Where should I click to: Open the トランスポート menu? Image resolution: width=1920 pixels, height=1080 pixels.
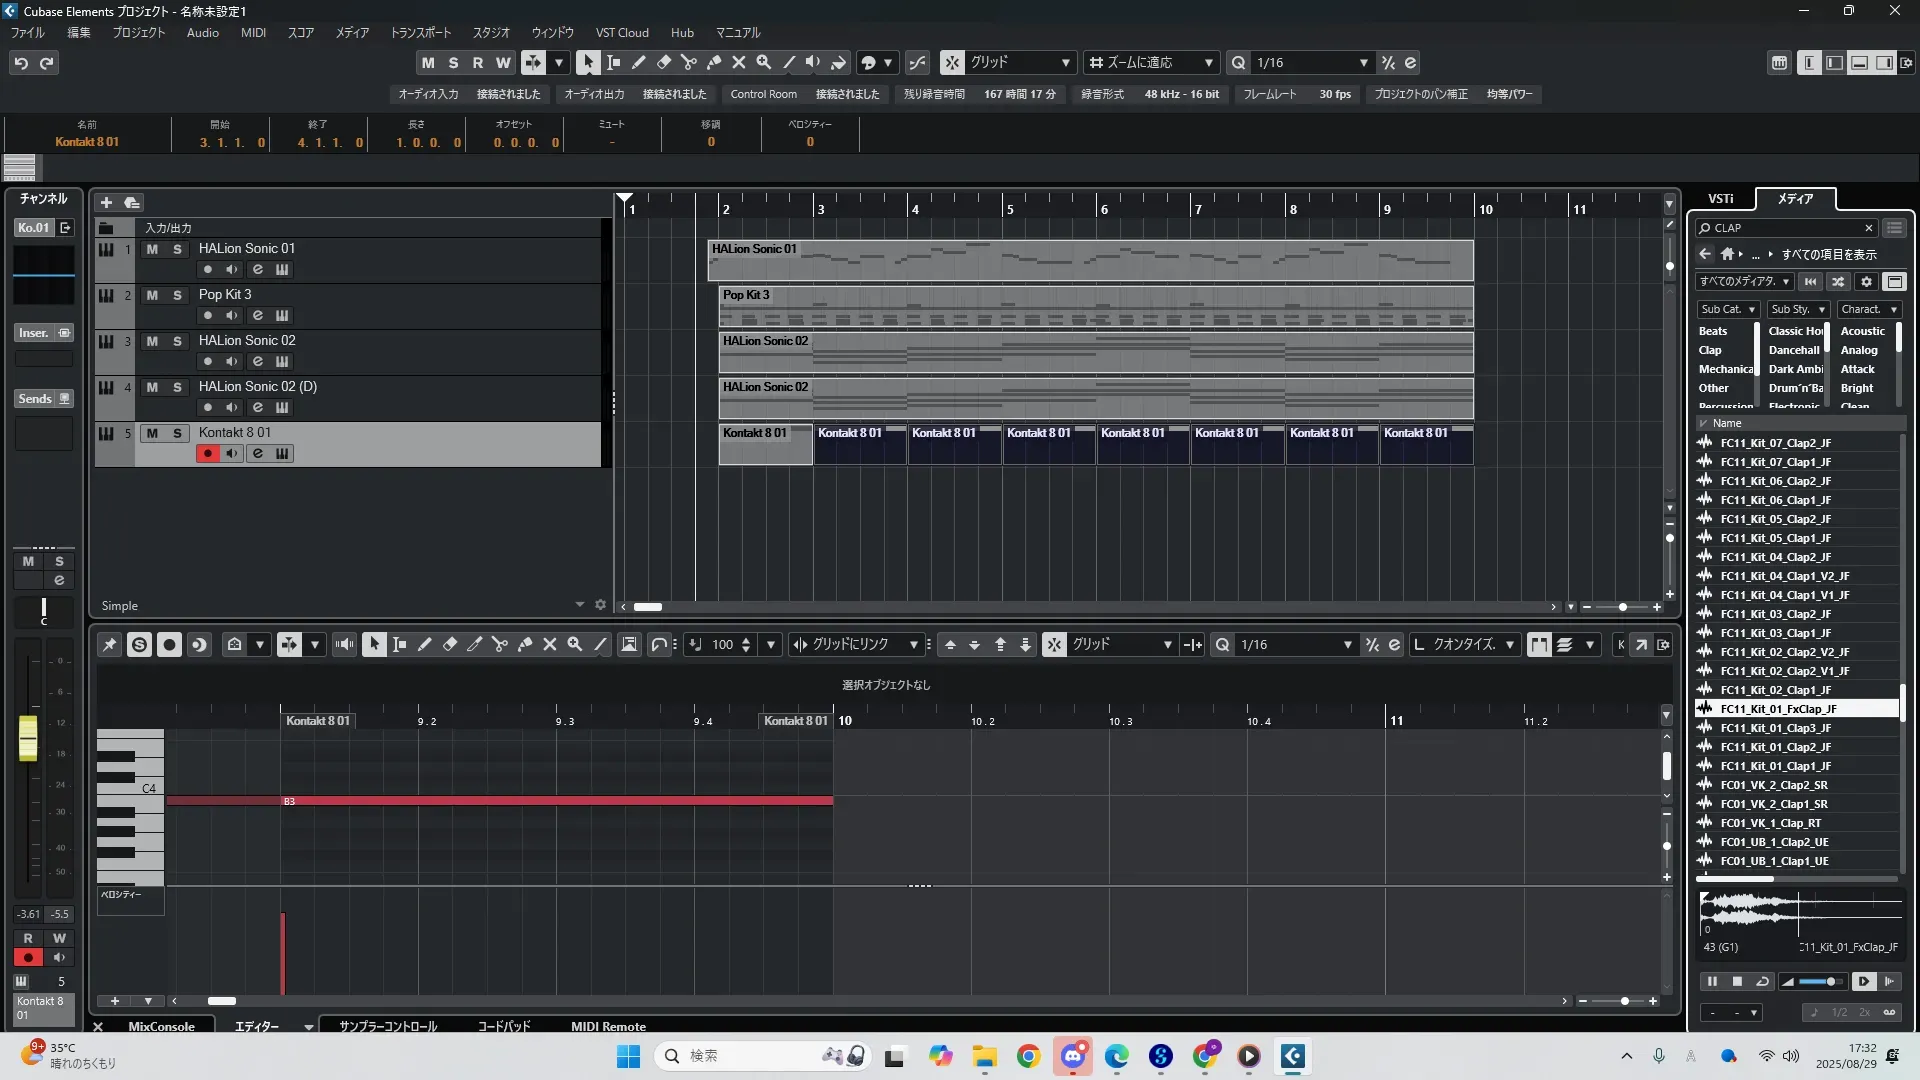tap(420, 32)
